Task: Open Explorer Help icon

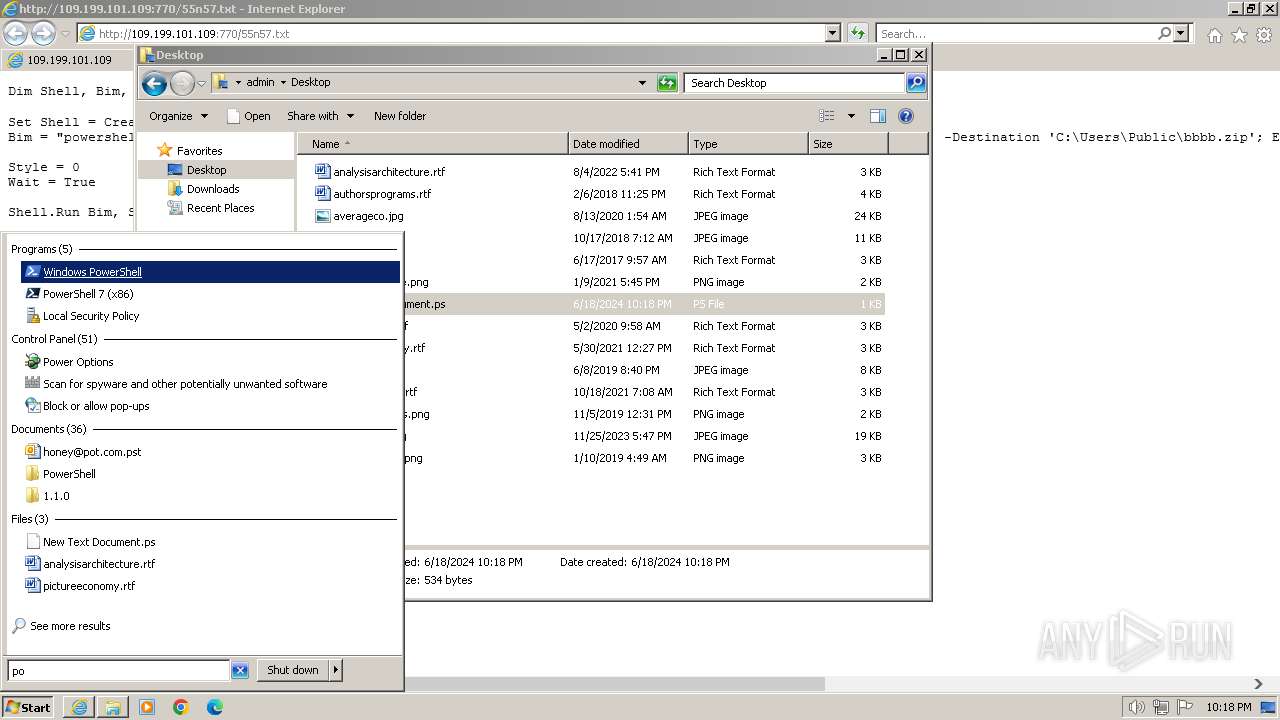Action: click(x=906, y=116)
